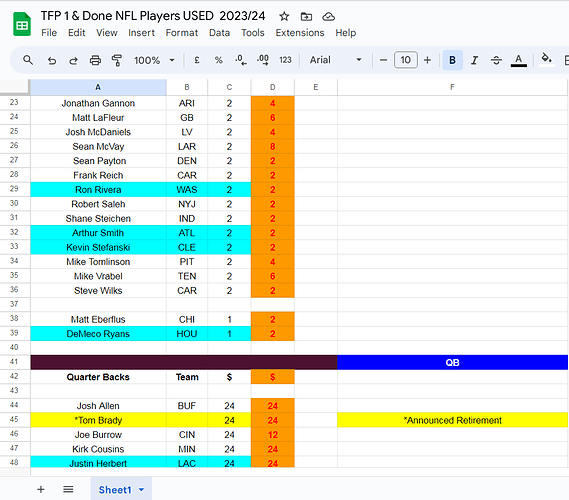The image size is (569, 500).
Task: Select column F header
Action: tap(452, 87)
